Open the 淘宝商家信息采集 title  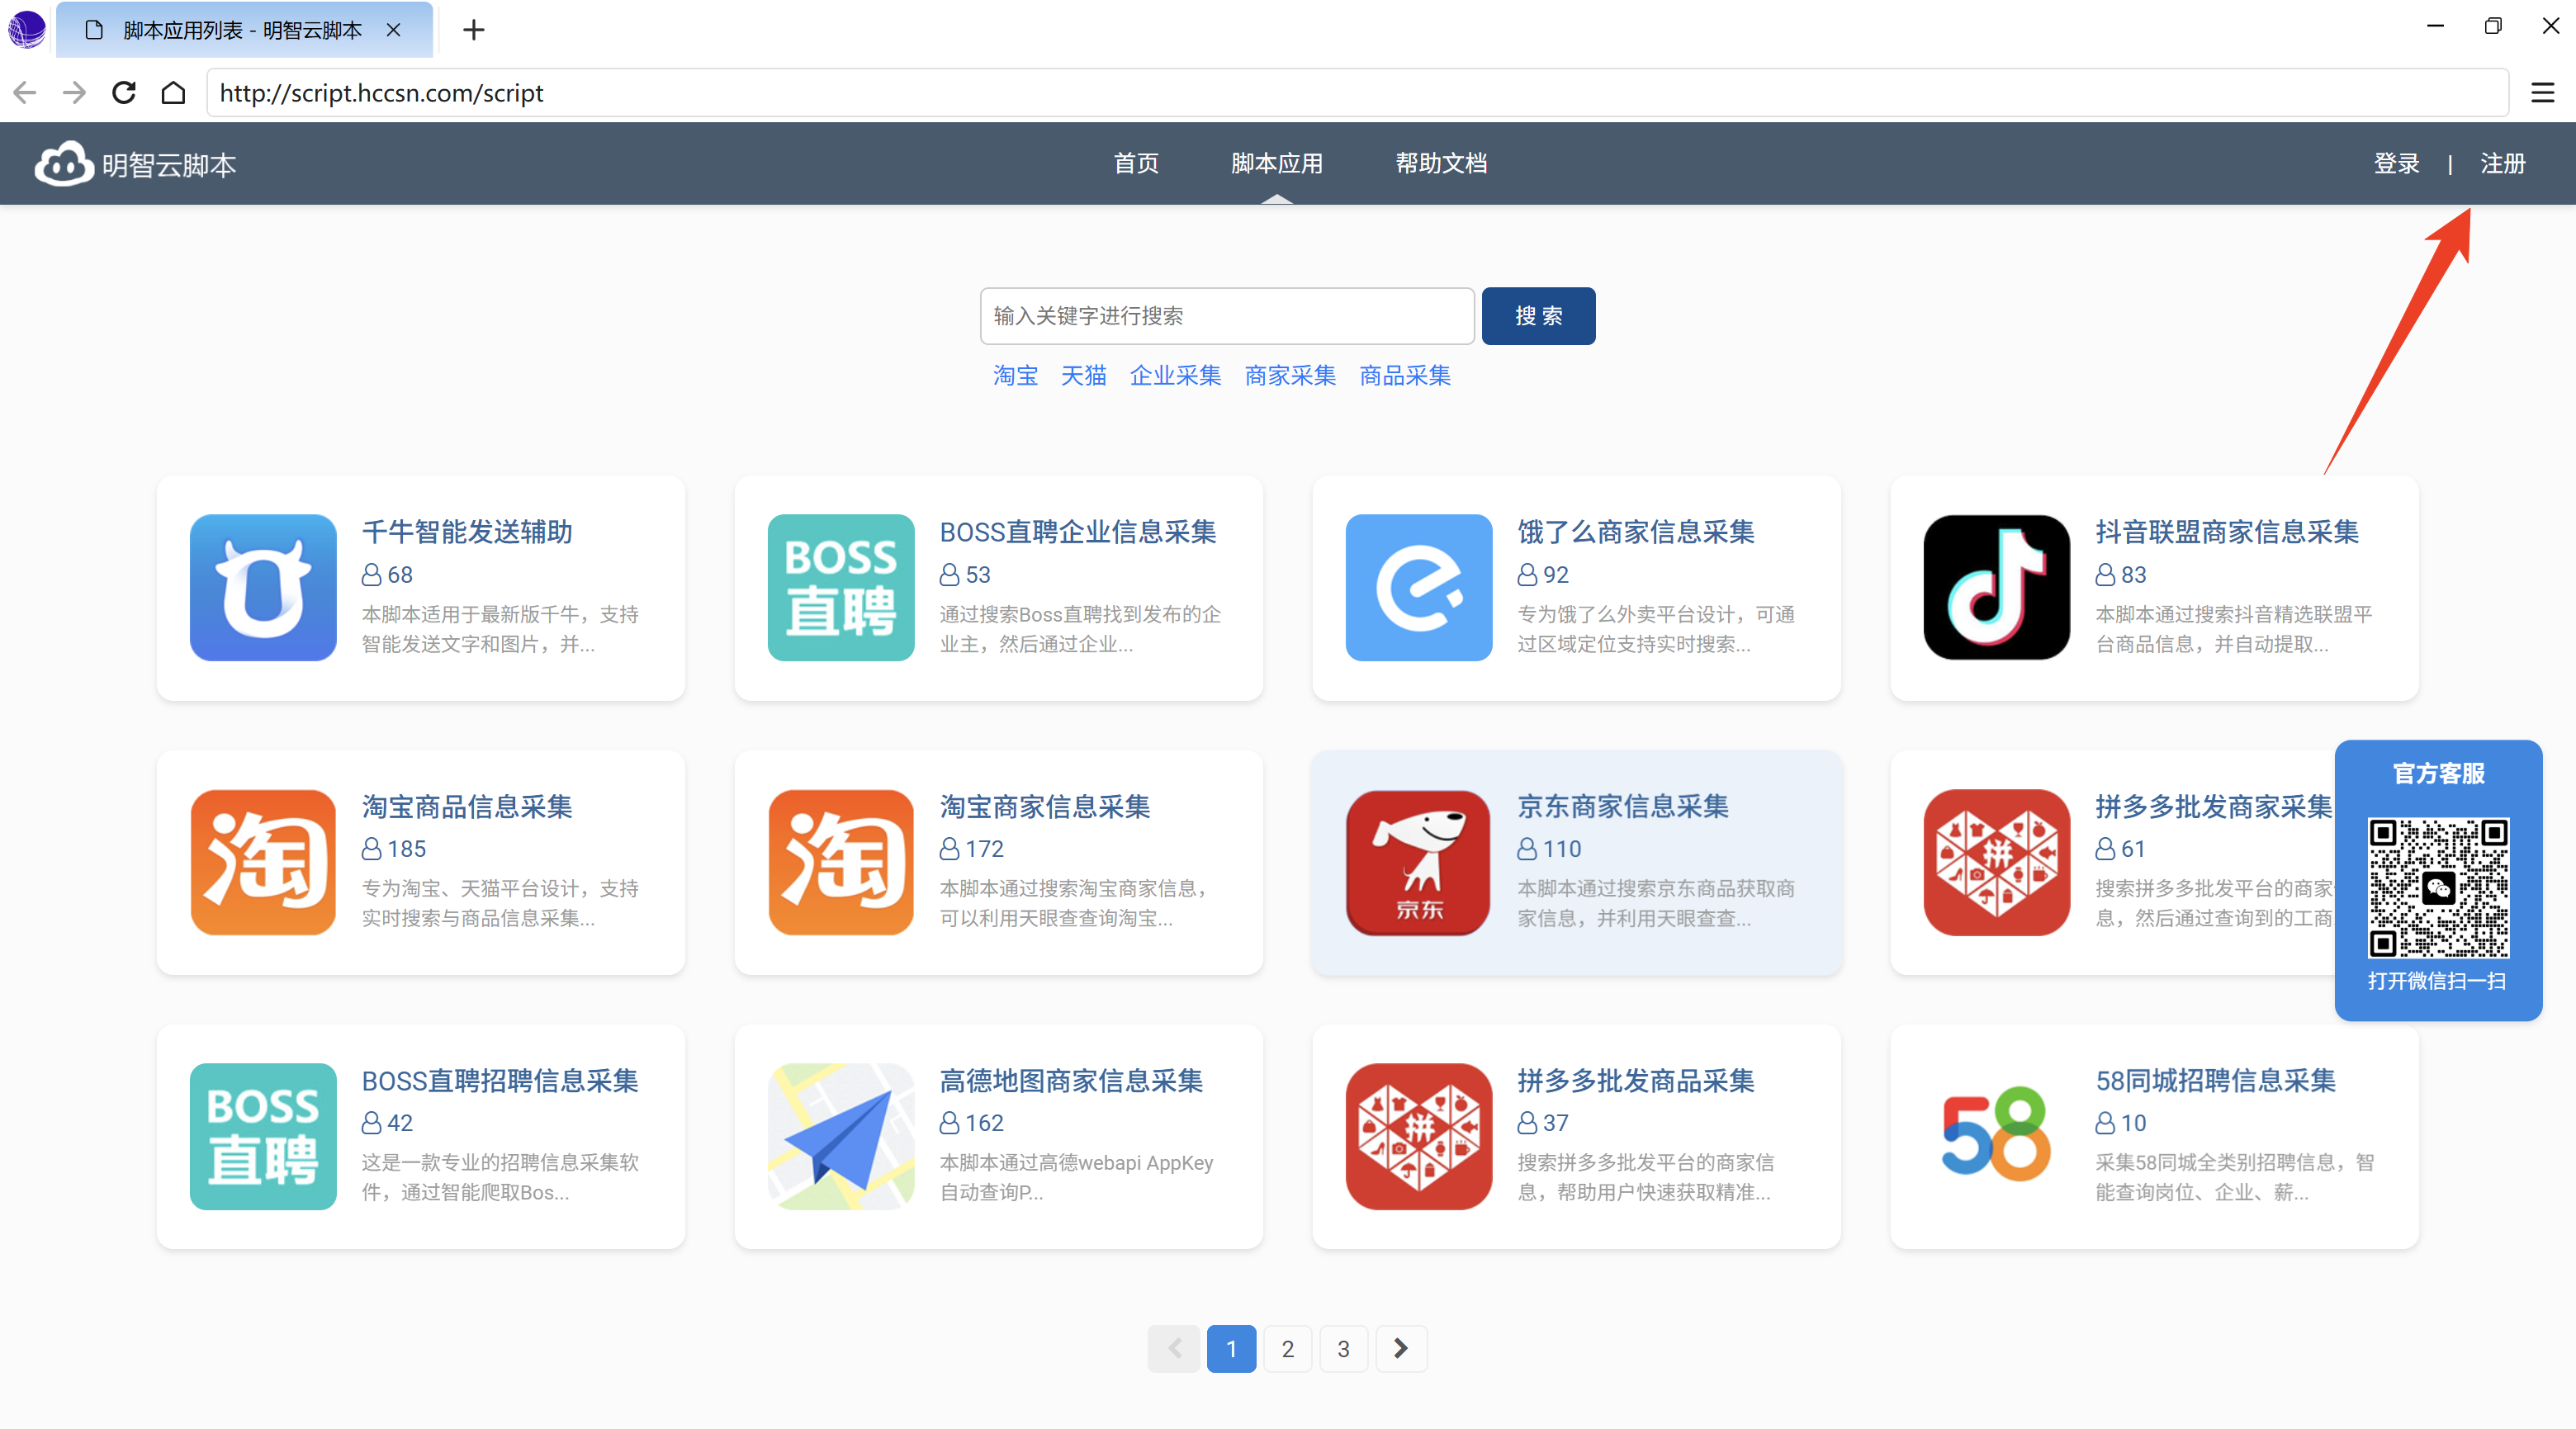point(1045,807)
